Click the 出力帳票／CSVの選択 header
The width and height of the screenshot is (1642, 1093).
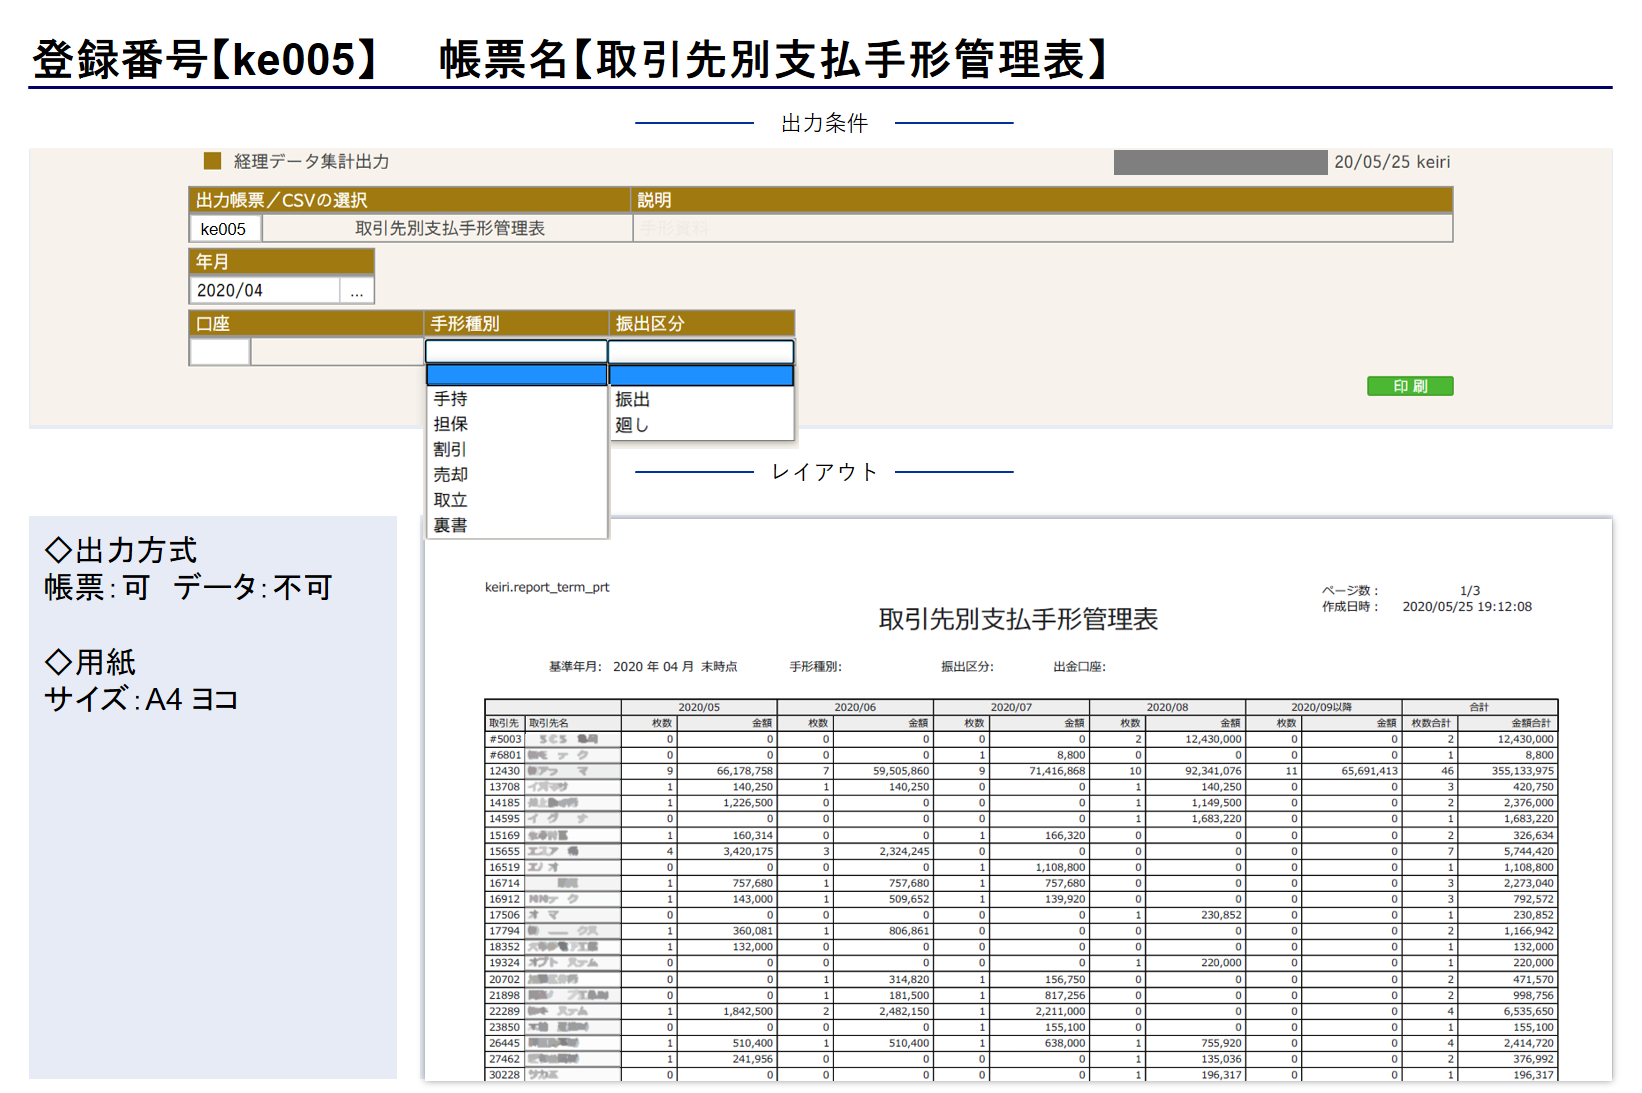[x=409, y=200]
